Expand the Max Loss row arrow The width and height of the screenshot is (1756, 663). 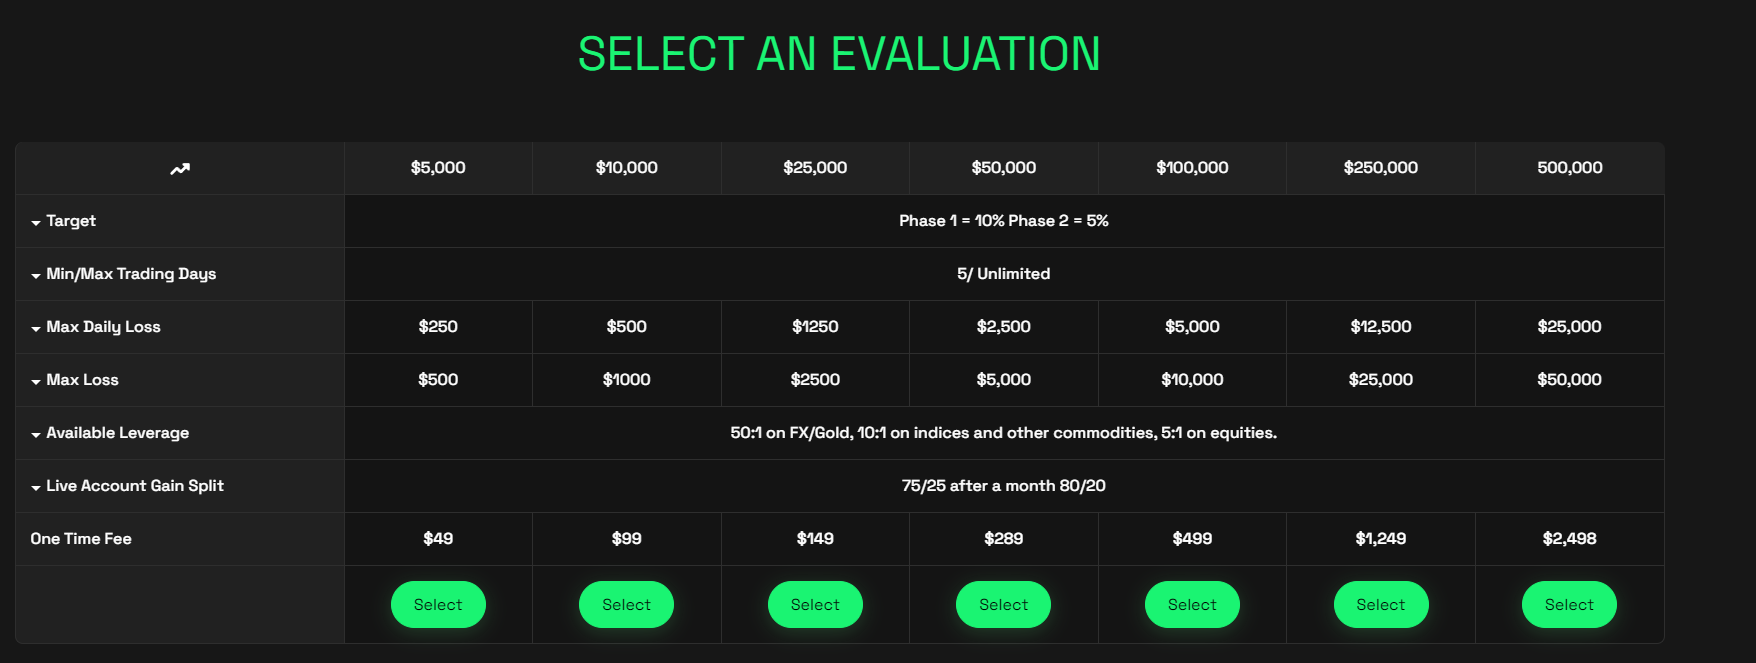pos(36,381)
